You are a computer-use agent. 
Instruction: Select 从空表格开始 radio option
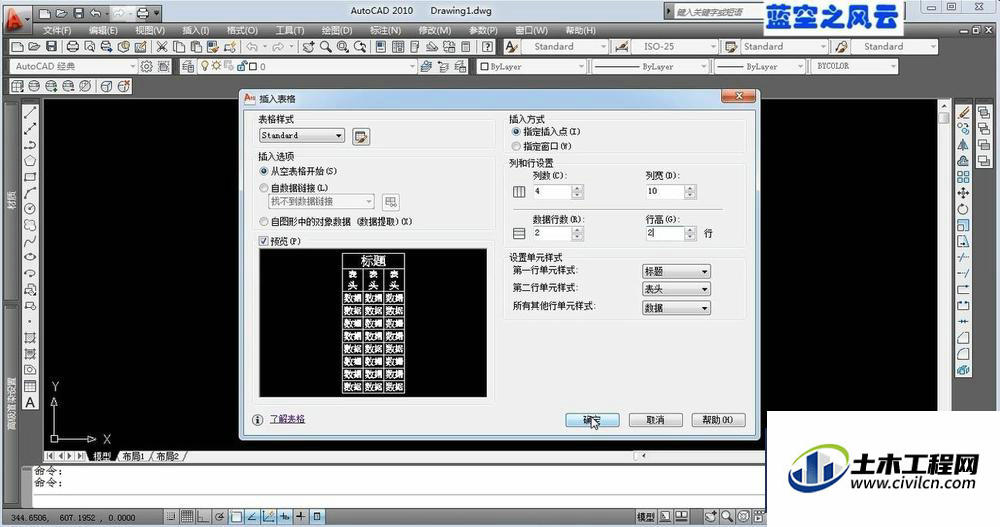264,171
